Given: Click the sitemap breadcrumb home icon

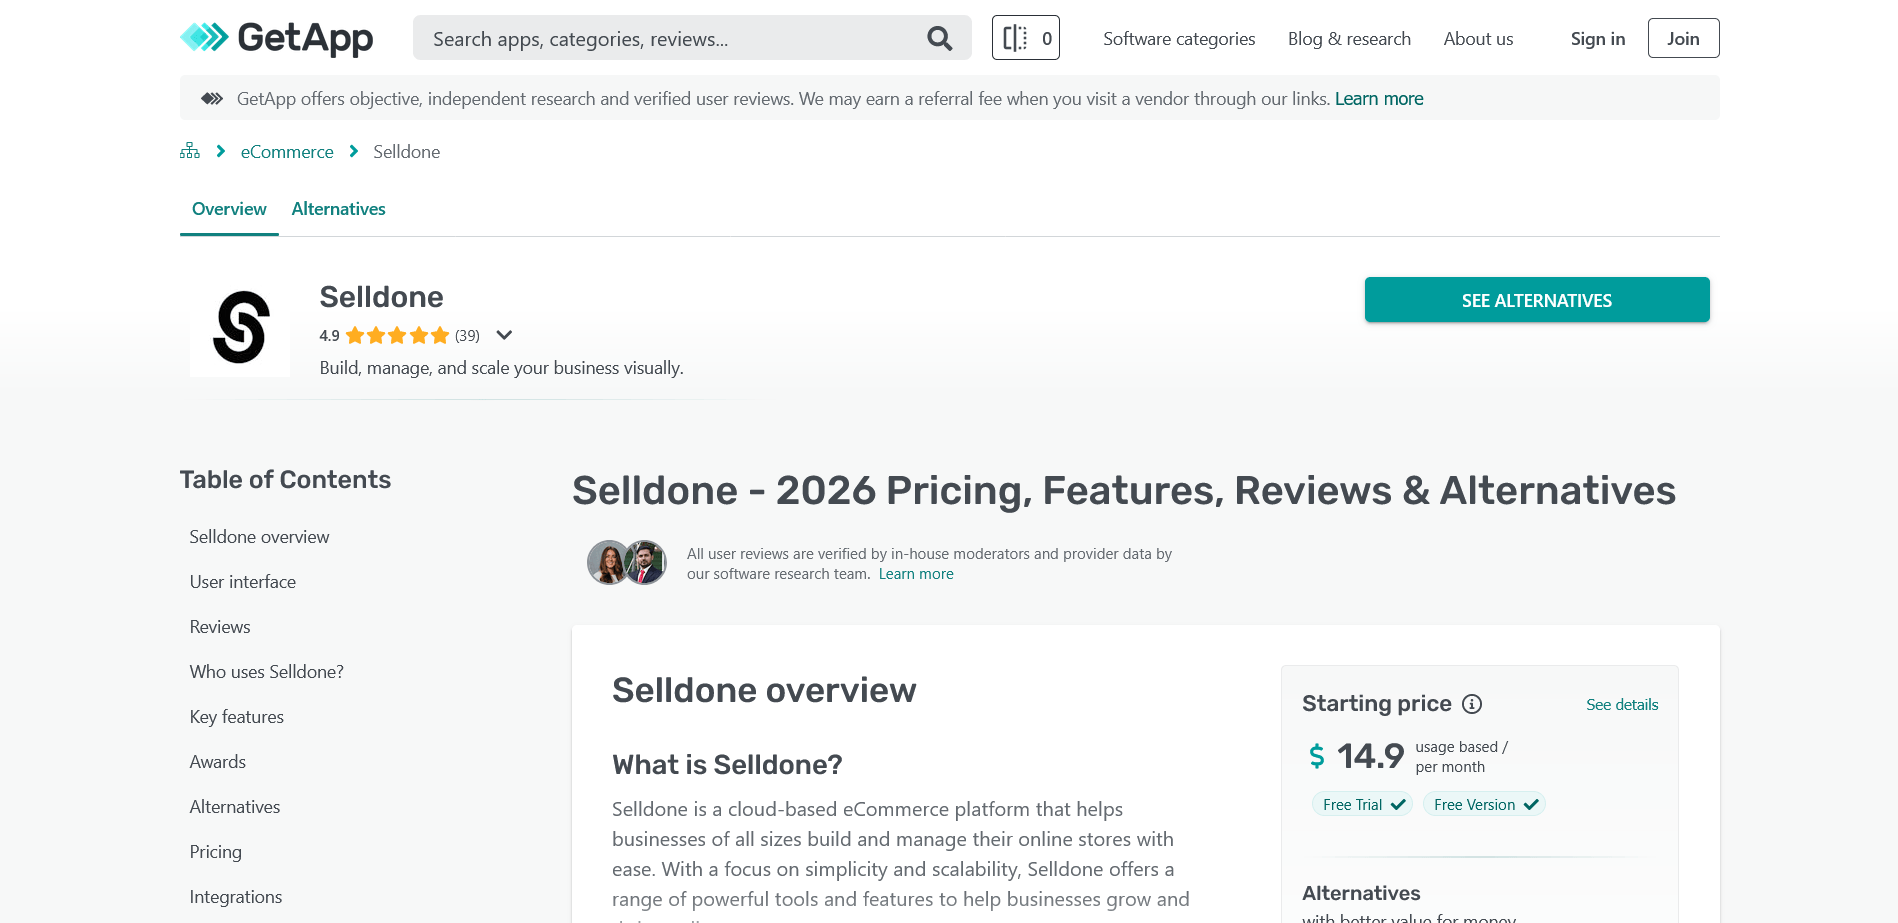Looking at the screenshot, I should pyautogui.click(x=190, y=151).
